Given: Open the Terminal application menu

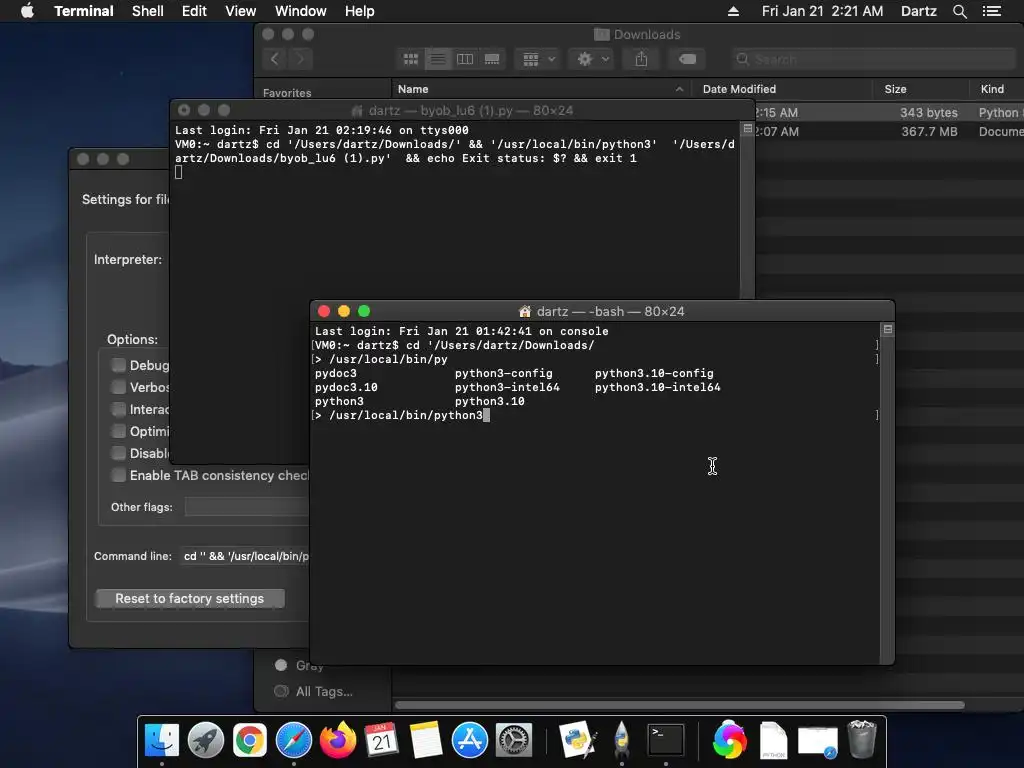Looking at the screenshot, I should 84,11.
